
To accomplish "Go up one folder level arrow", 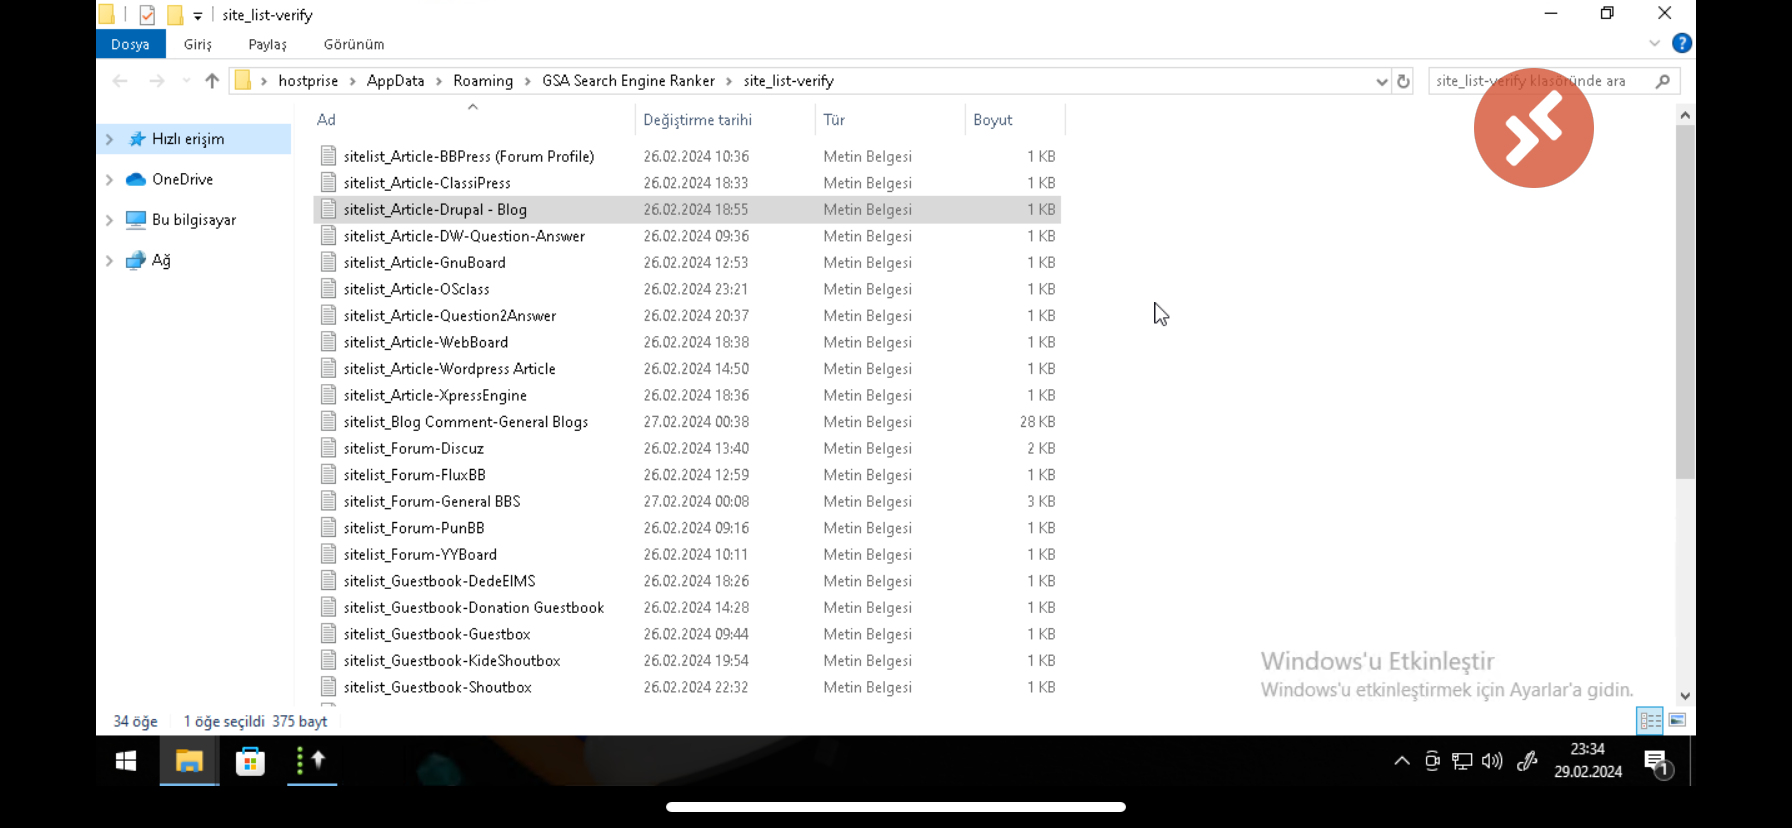I will point(212,81).
